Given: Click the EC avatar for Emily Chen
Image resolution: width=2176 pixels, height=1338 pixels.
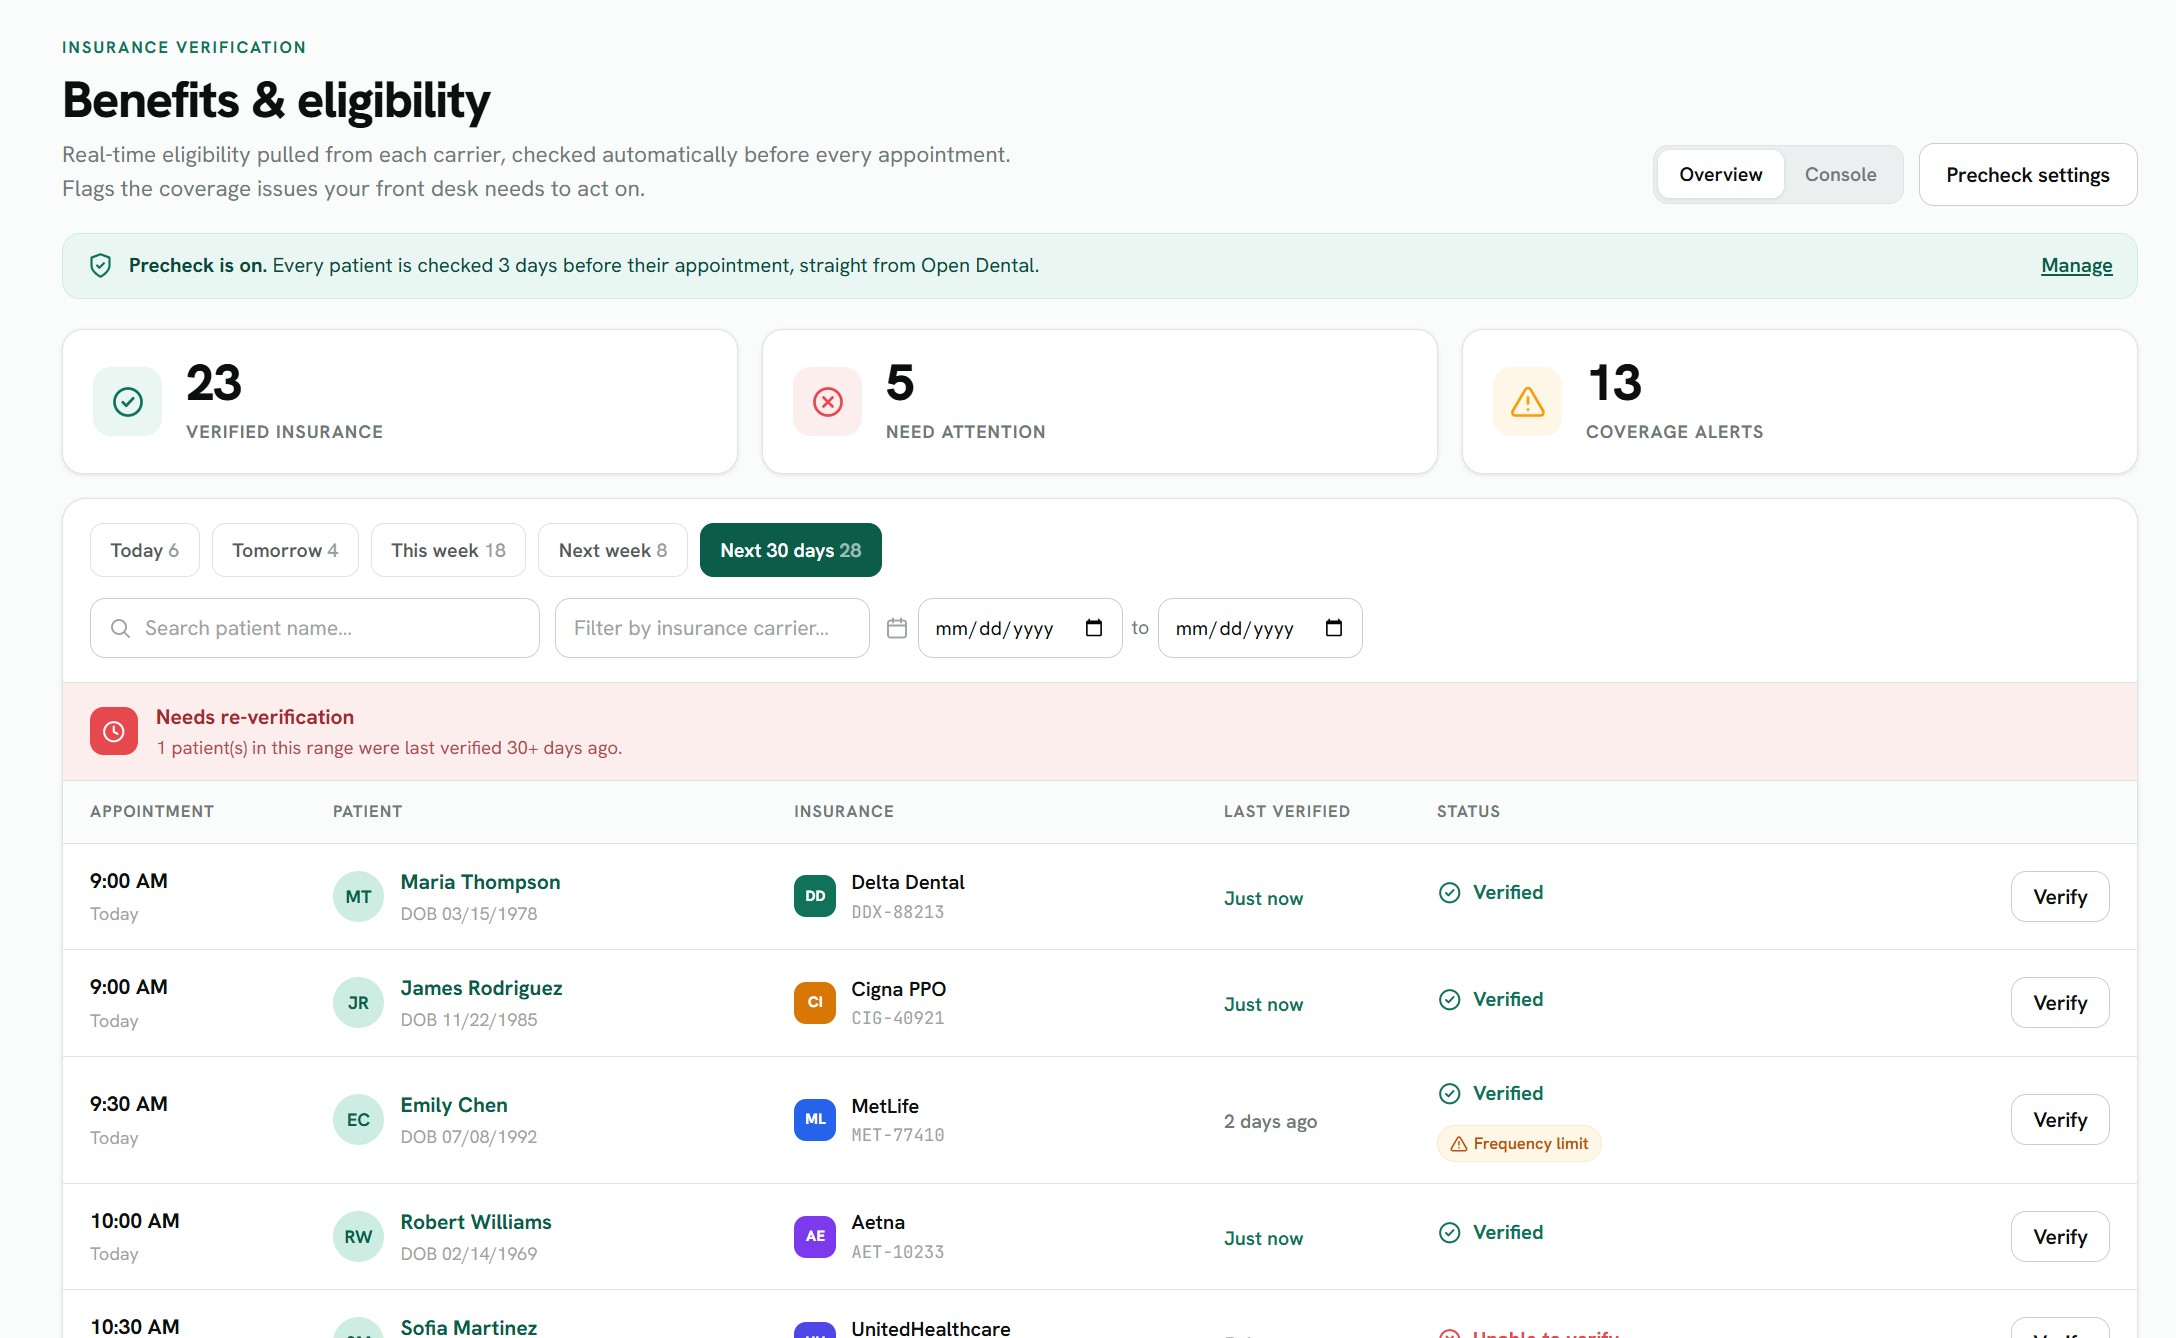Looking at the screenshot, I should point(358,1120).
